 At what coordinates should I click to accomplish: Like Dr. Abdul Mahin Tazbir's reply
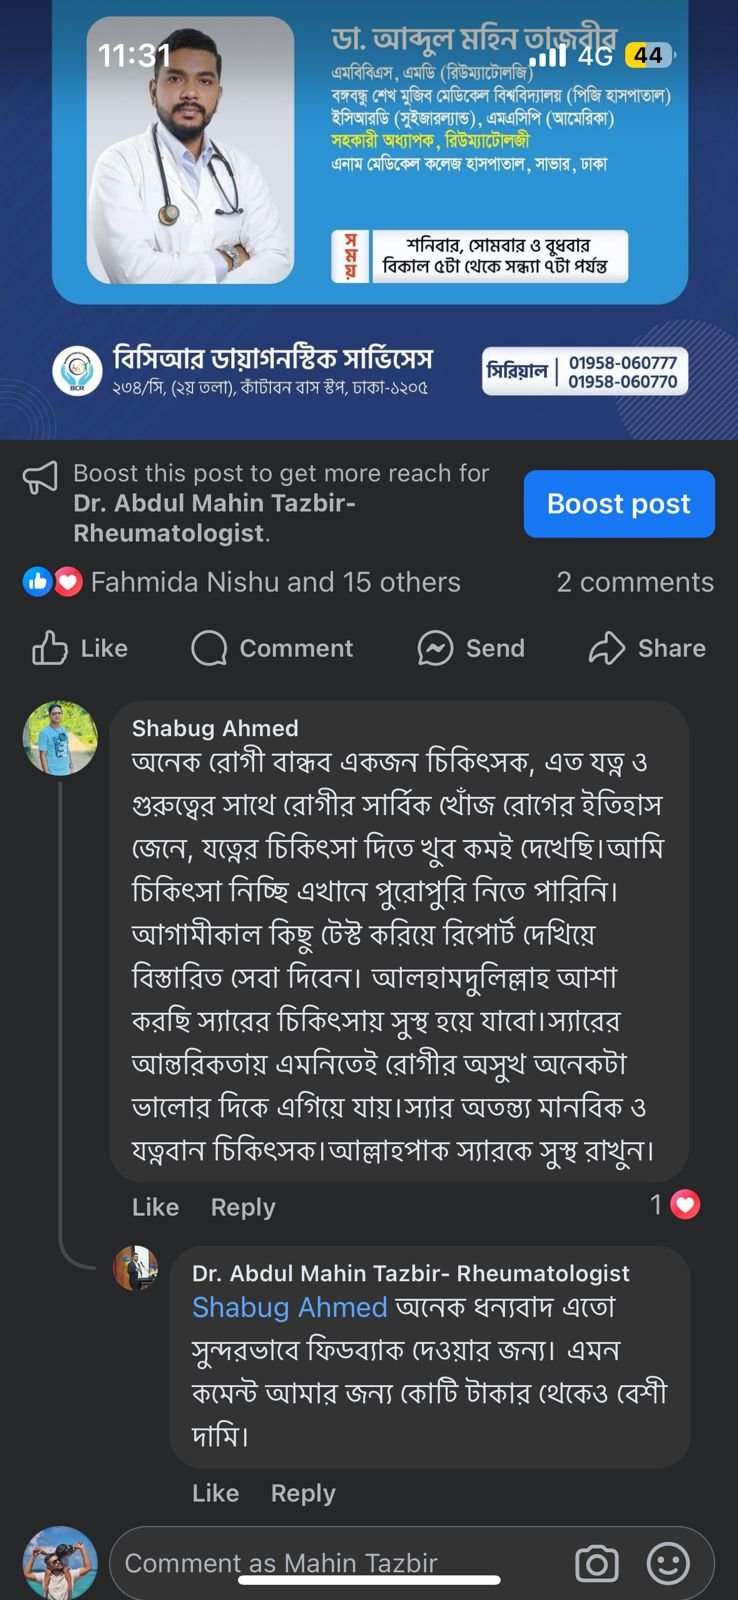tap(215, 1493)
